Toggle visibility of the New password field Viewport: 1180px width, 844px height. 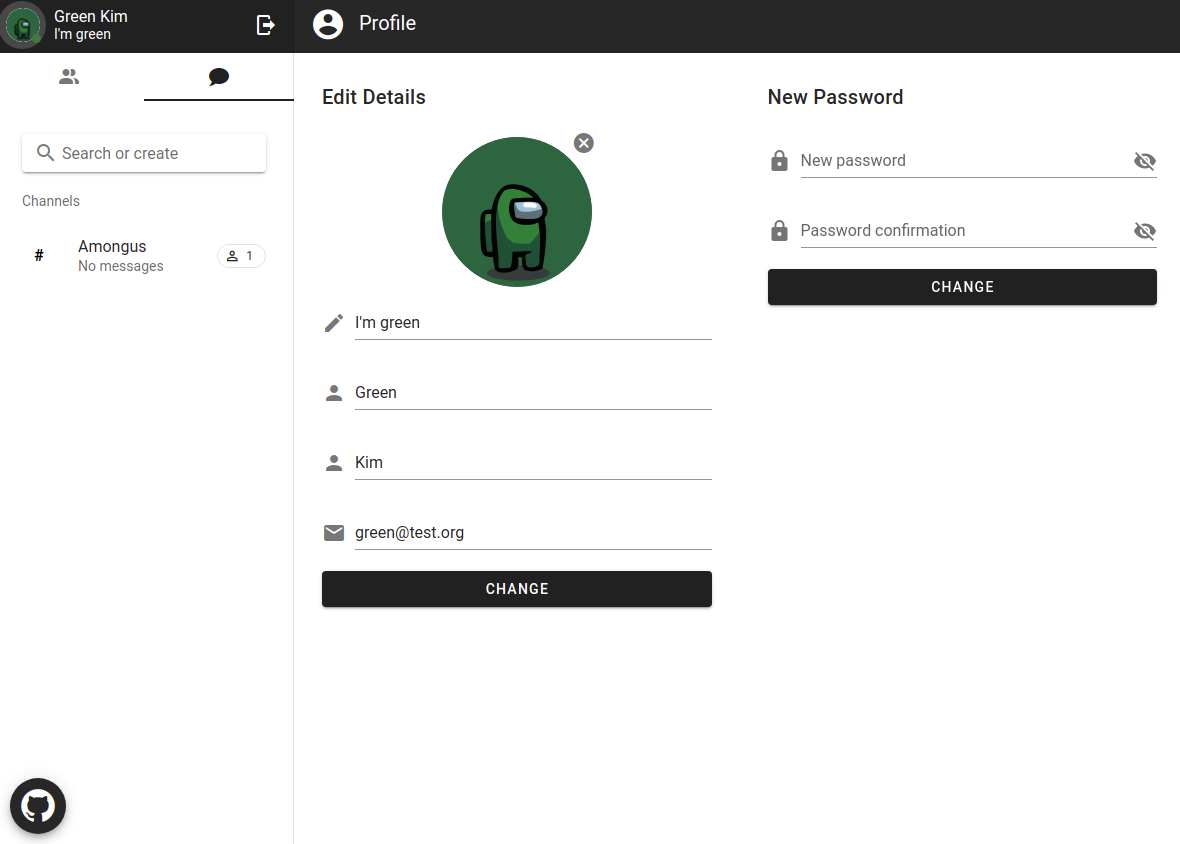click(x=1145, y=161)
